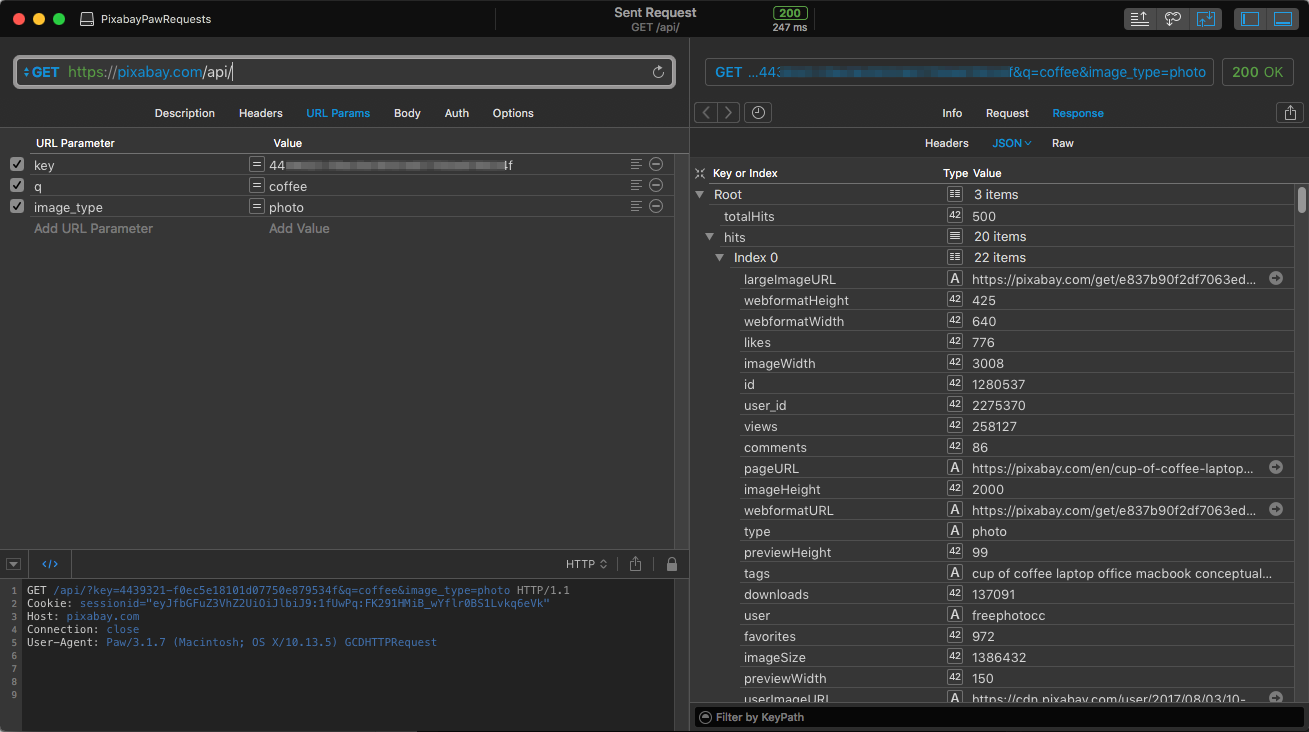The height and width of the screenshot is (732, 1309).
Task: Select the totalHits row
Action: coord(994,216)
